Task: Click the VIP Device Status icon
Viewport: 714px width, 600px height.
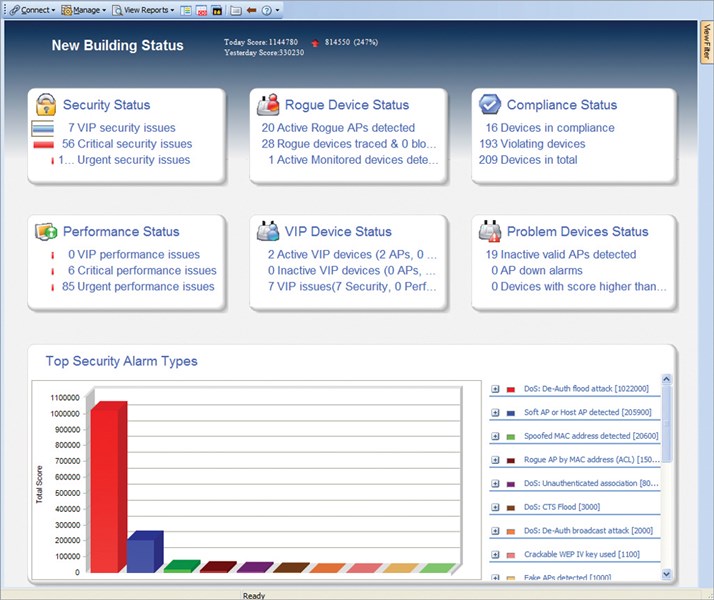Action: pyautogui.click(x=268, y=232)
